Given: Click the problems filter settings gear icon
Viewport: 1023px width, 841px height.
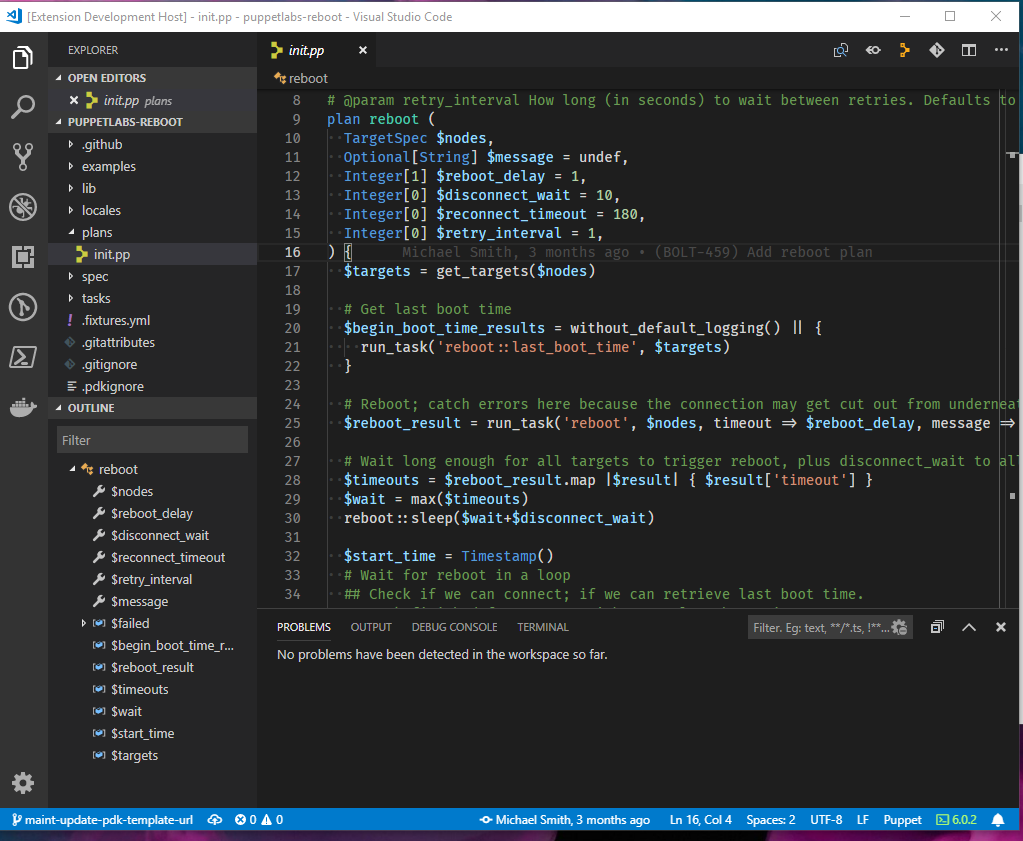Looking at the screenshot, I should [x=900, y=628].
